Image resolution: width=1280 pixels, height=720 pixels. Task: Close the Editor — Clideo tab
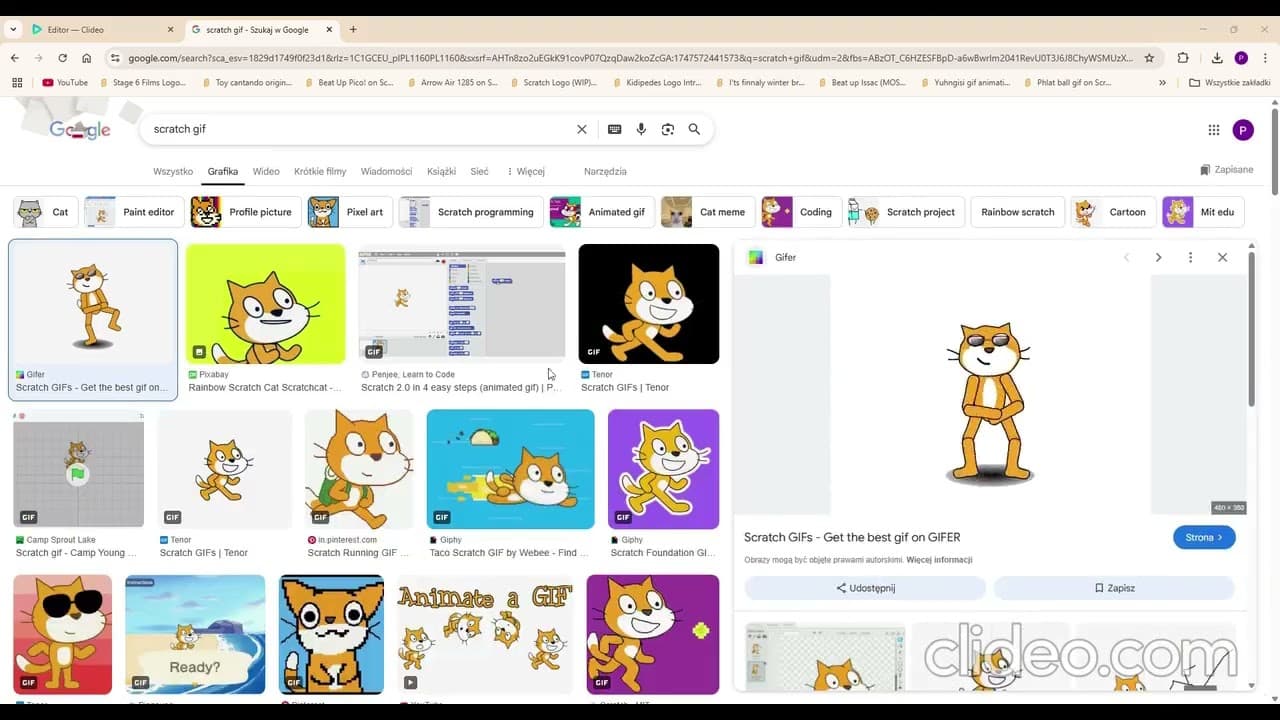170,30
